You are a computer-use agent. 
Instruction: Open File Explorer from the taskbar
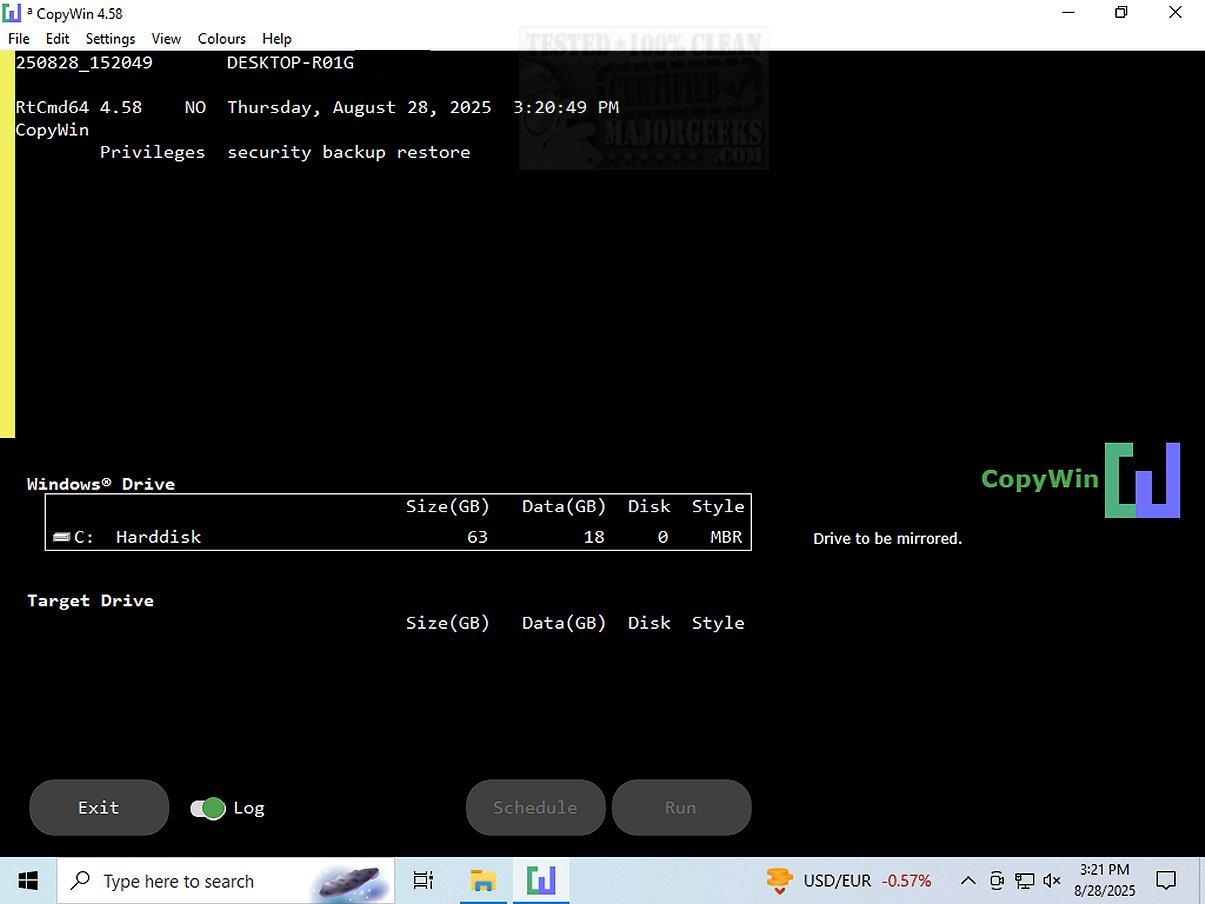coord(483,881)
